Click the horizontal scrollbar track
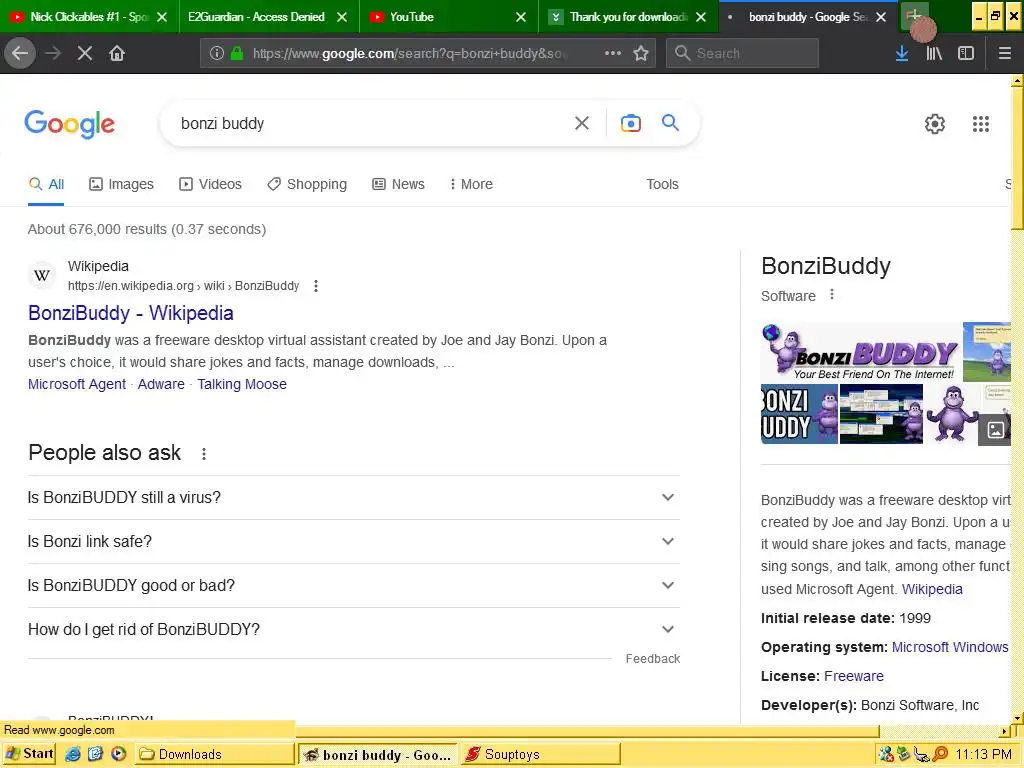The width and height of the screenshot is (1024, 768). coord(940,730)
